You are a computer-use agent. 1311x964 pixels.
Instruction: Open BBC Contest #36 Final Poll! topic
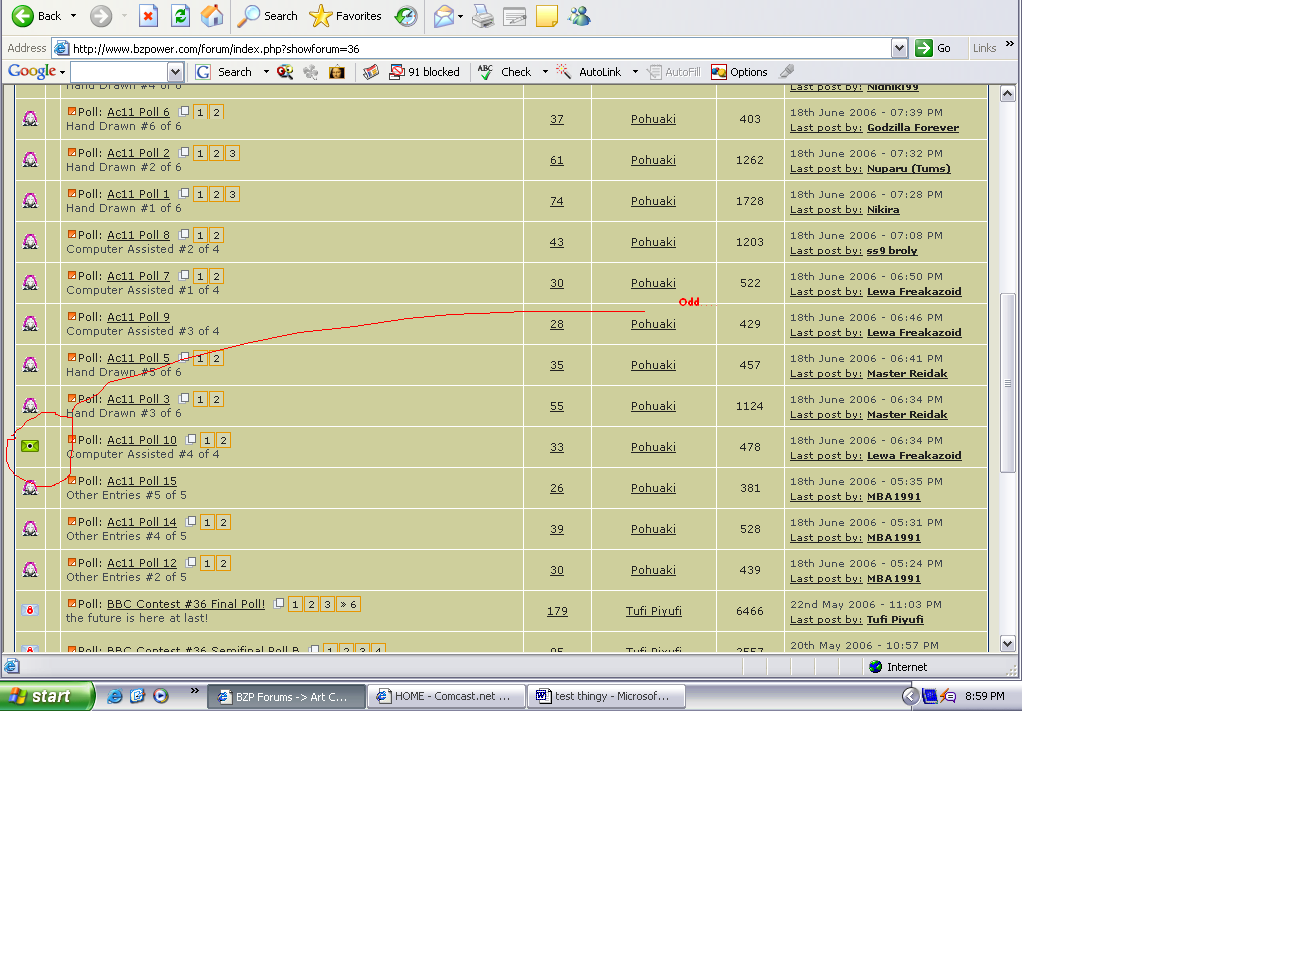tap(186, 604)
